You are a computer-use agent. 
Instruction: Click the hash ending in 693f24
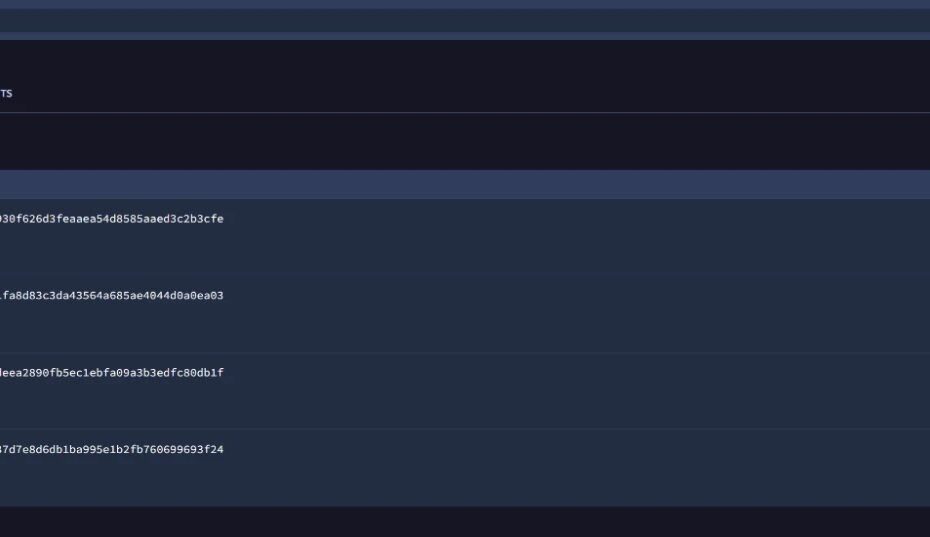[x=110, y=450]
